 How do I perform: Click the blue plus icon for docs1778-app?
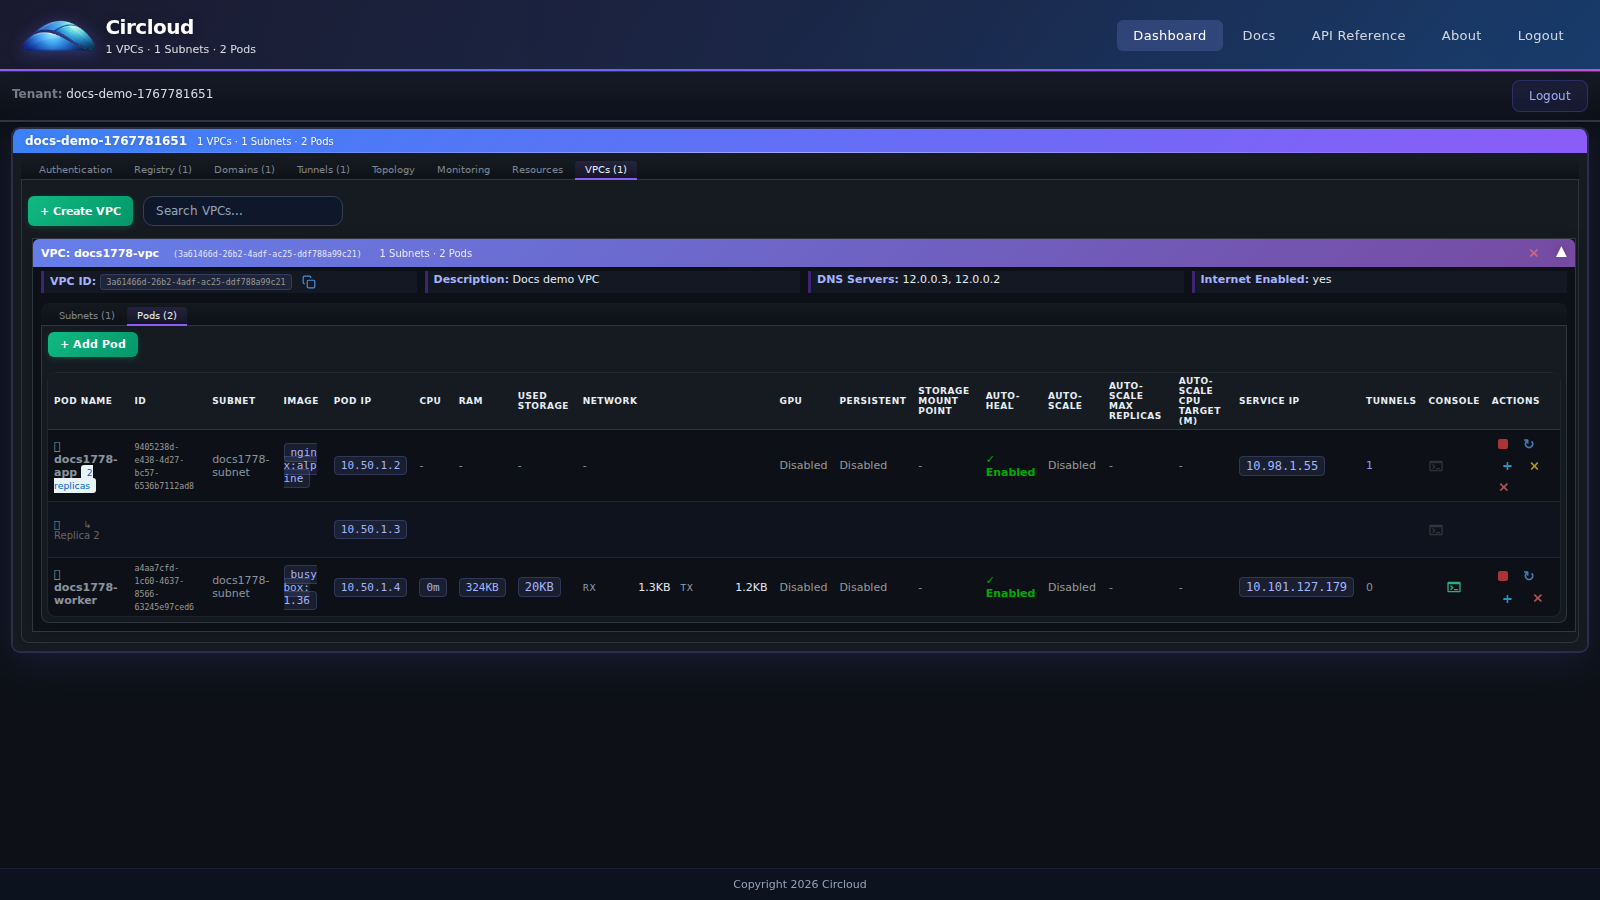click(x=1507, y=466)
